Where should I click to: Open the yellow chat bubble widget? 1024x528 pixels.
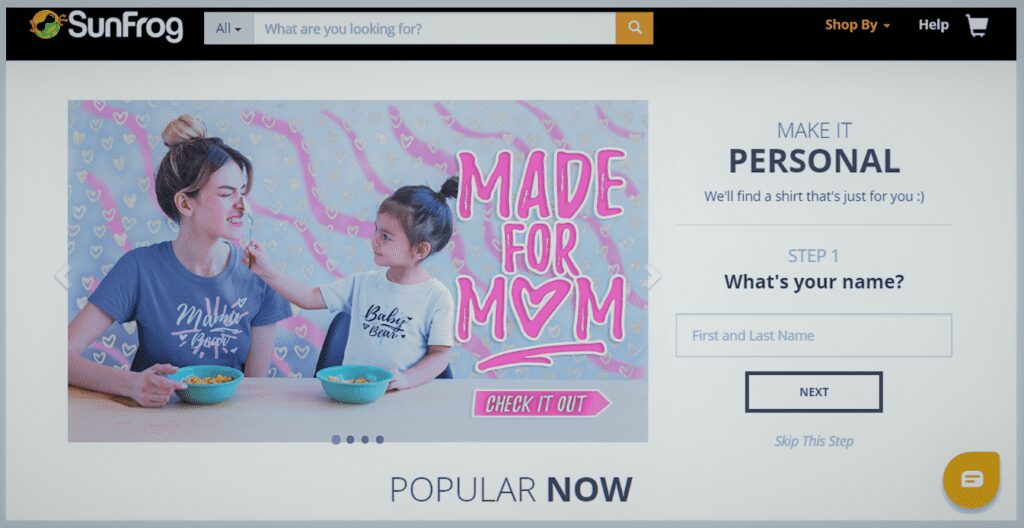tap(971, 480)
